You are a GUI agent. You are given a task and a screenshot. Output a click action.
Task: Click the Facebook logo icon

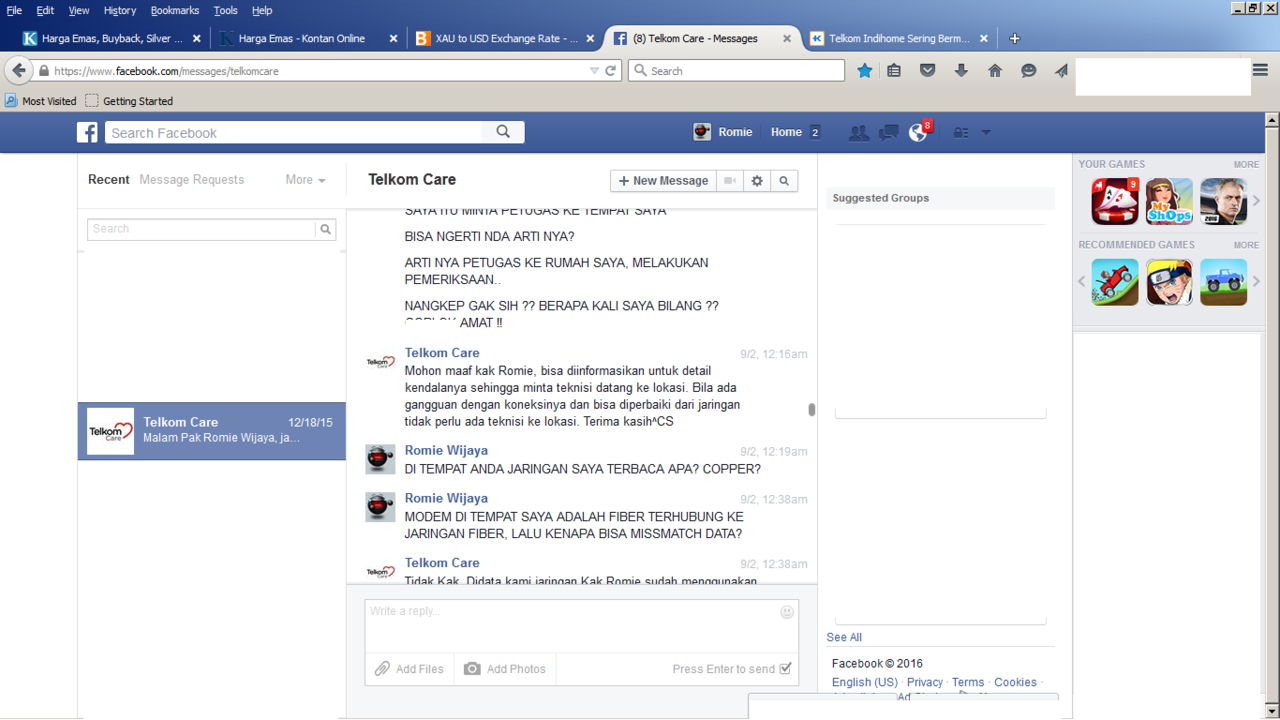pos(88,132)
